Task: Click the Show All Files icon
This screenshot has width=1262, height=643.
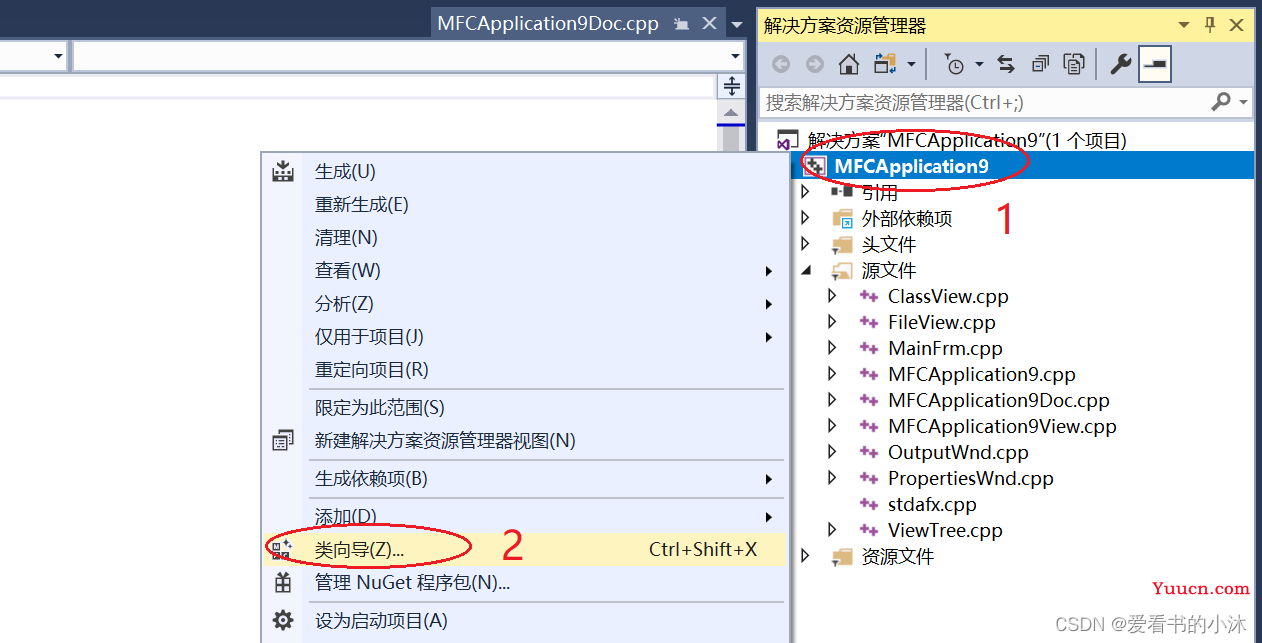Action: pyautogui.click(x=1074, y=65)
